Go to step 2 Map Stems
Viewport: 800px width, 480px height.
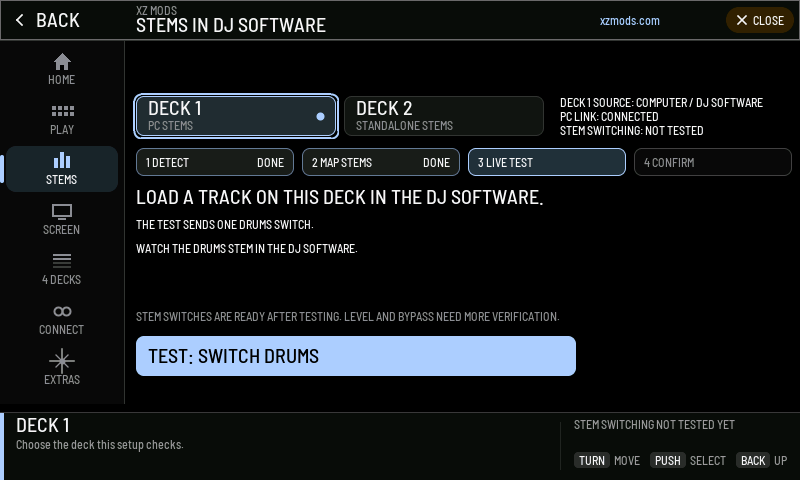point(381,162)
